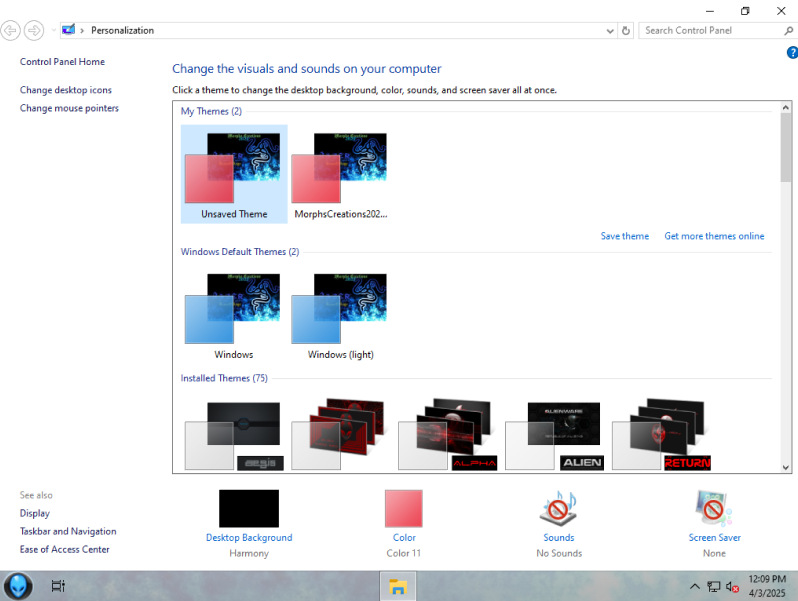The width and height of the screenshot is (798, 601).
Task: Select the aegis installed theme
Action: click(234, 435)
